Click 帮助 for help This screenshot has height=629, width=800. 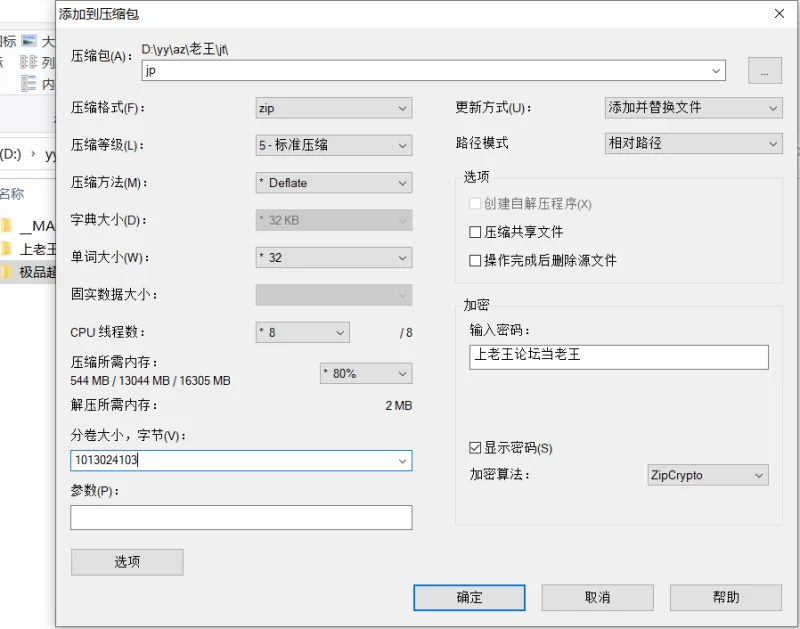pyautogui.click(x=727, y=597)
